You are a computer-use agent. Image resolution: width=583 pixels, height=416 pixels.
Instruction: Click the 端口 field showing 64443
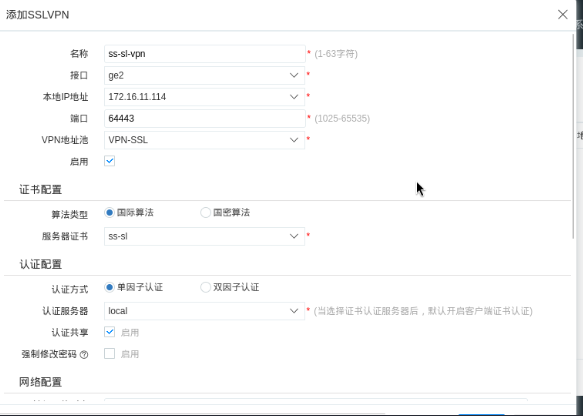point(204,119)
